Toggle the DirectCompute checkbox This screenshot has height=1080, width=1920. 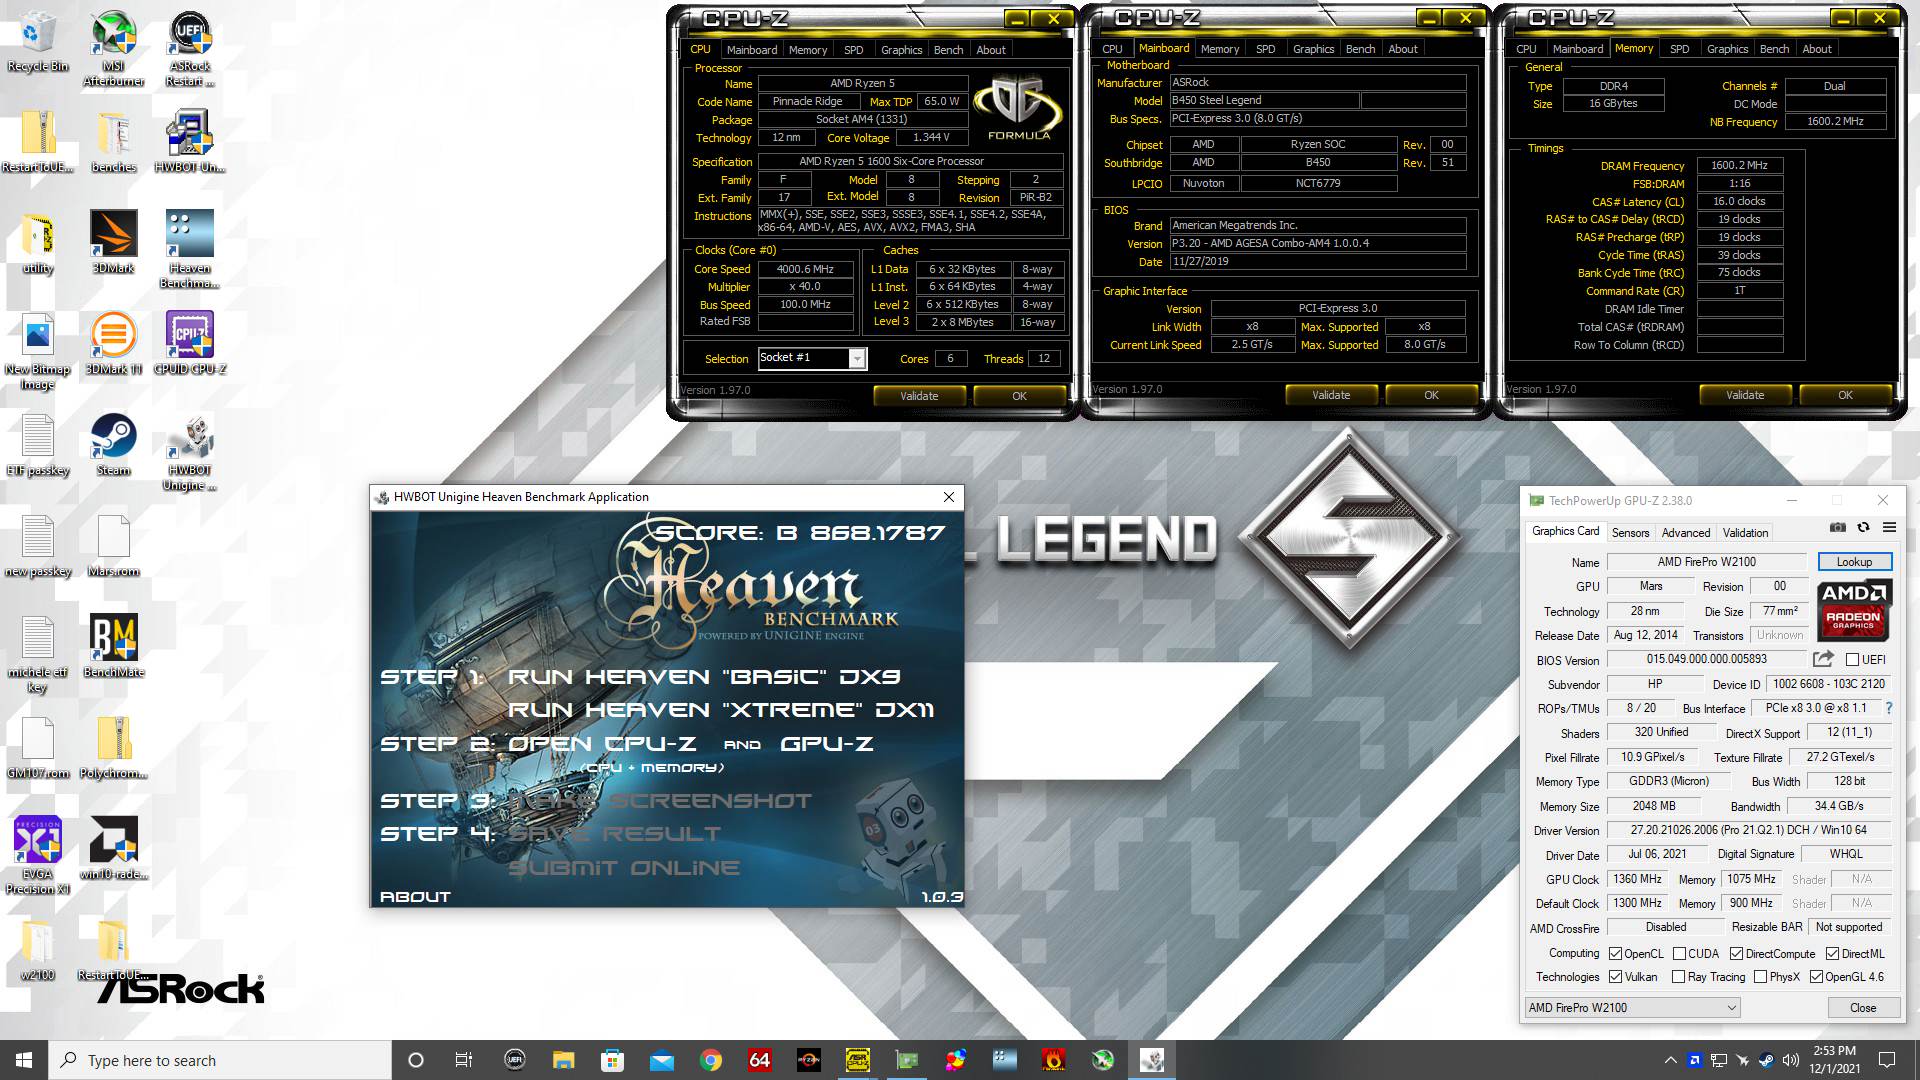coord(1736,954)
